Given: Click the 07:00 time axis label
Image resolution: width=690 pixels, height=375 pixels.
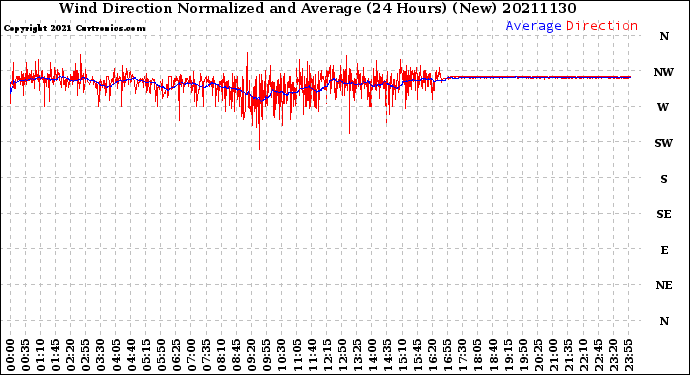Looking at the screenshot, I should [191, 355].
